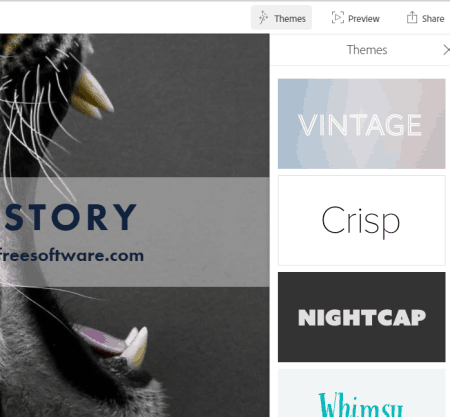The image size is (450, 417).
Task: Click the Crisp theme wordmark
Action: click(360, 221)
